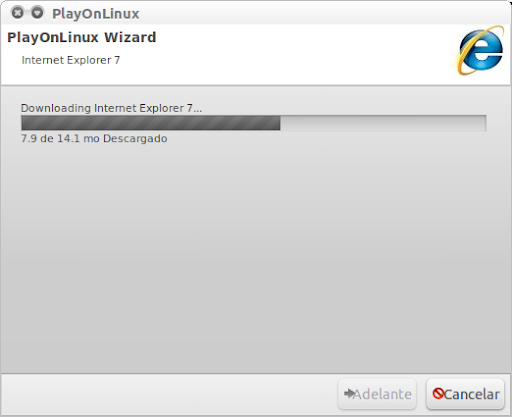Close the PlayOnLinux window
The width and height of the screenshot is (512, 417).
coord(18,13)
